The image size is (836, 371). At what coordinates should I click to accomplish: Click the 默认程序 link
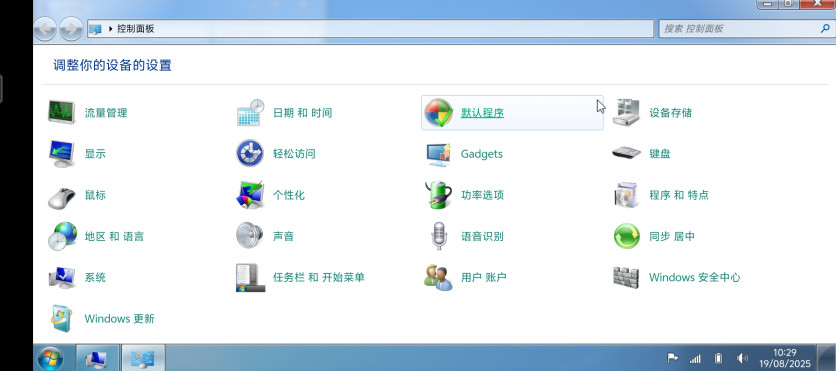click(482, 113)
